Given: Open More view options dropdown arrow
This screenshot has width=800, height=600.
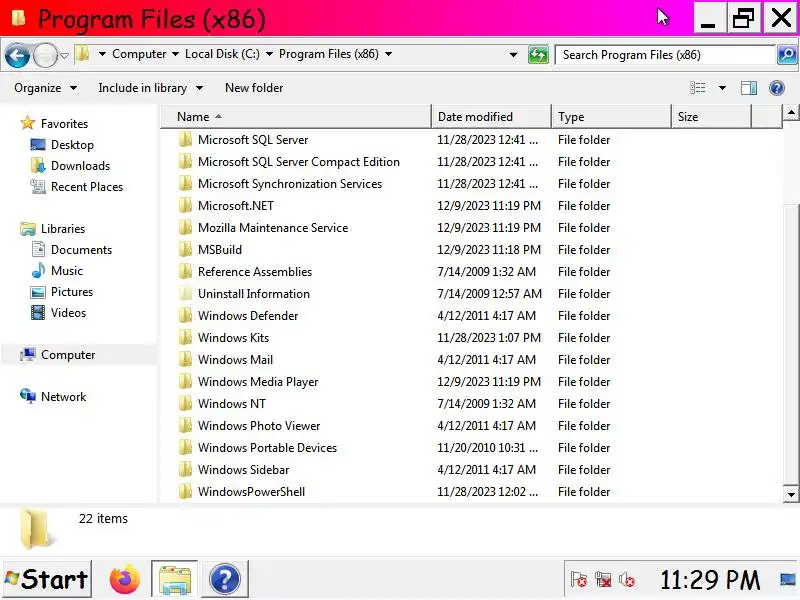Looking at the screenshot, I should (x=722, y=88).
